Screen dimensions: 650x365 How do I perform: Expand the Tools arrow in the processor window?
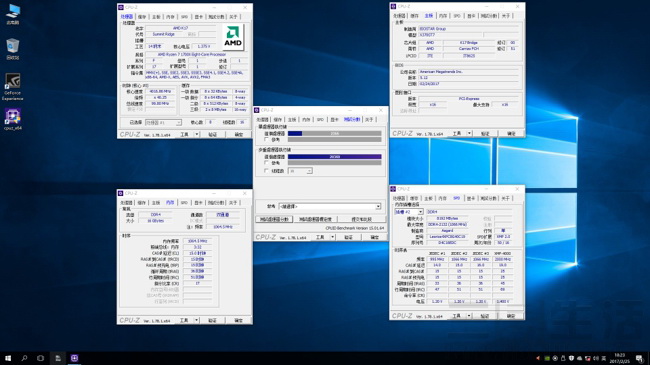(197, 134)
